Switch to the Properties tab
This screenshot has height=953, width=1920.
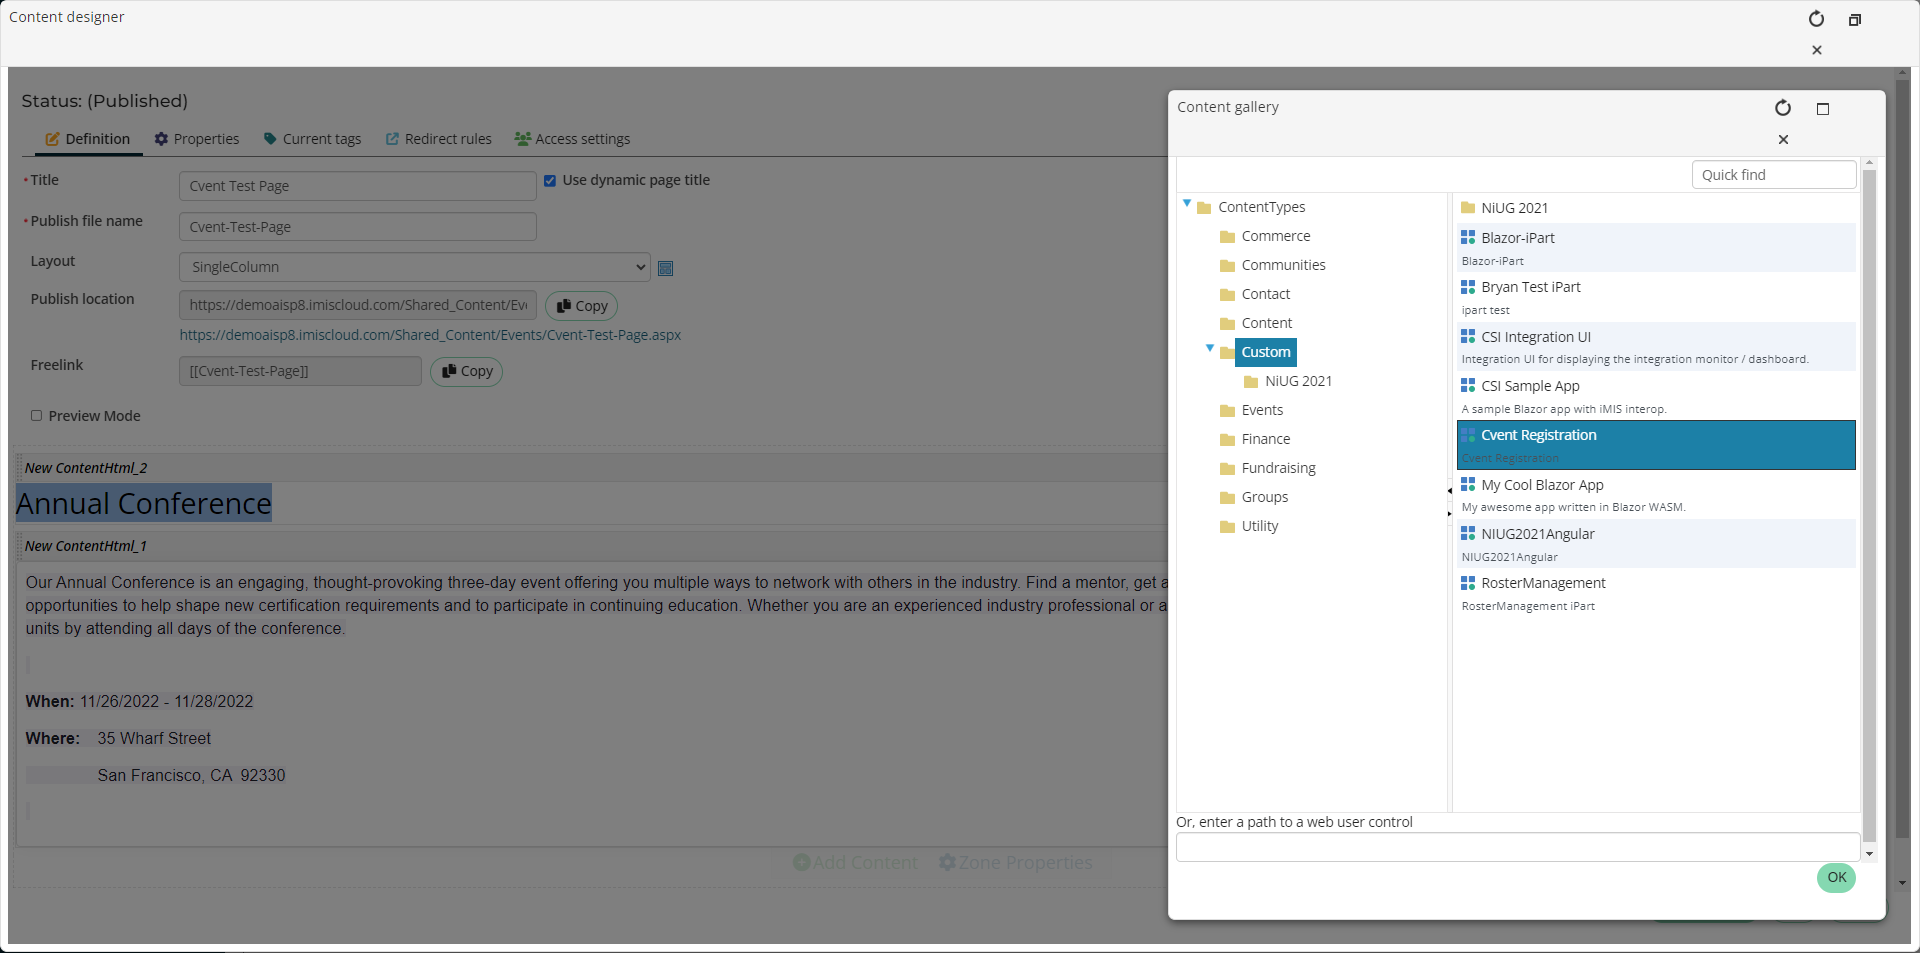(x=196, y=139)
